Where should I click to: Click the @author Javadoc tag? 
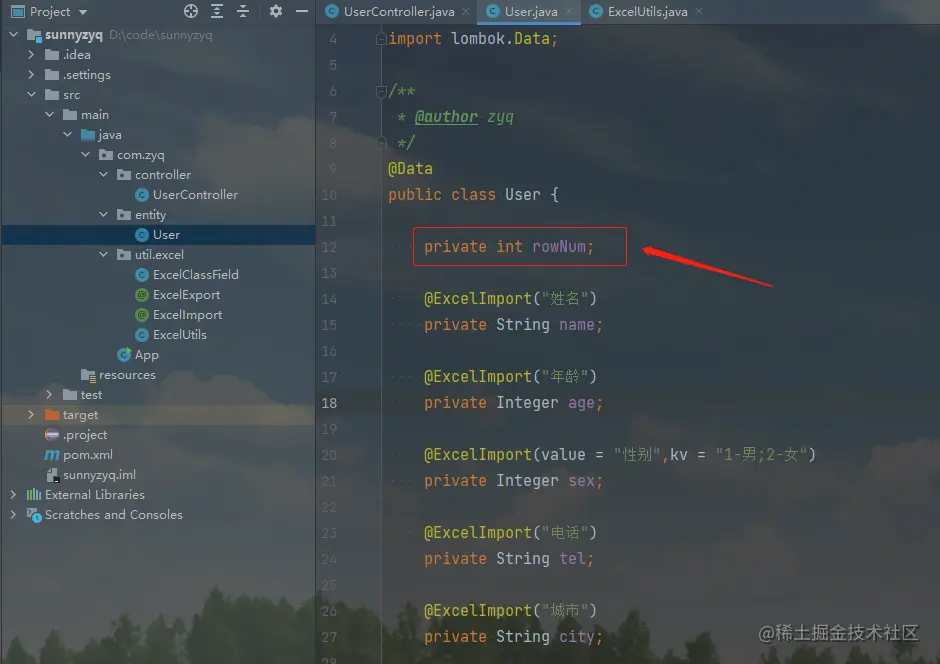coord(446,116)
